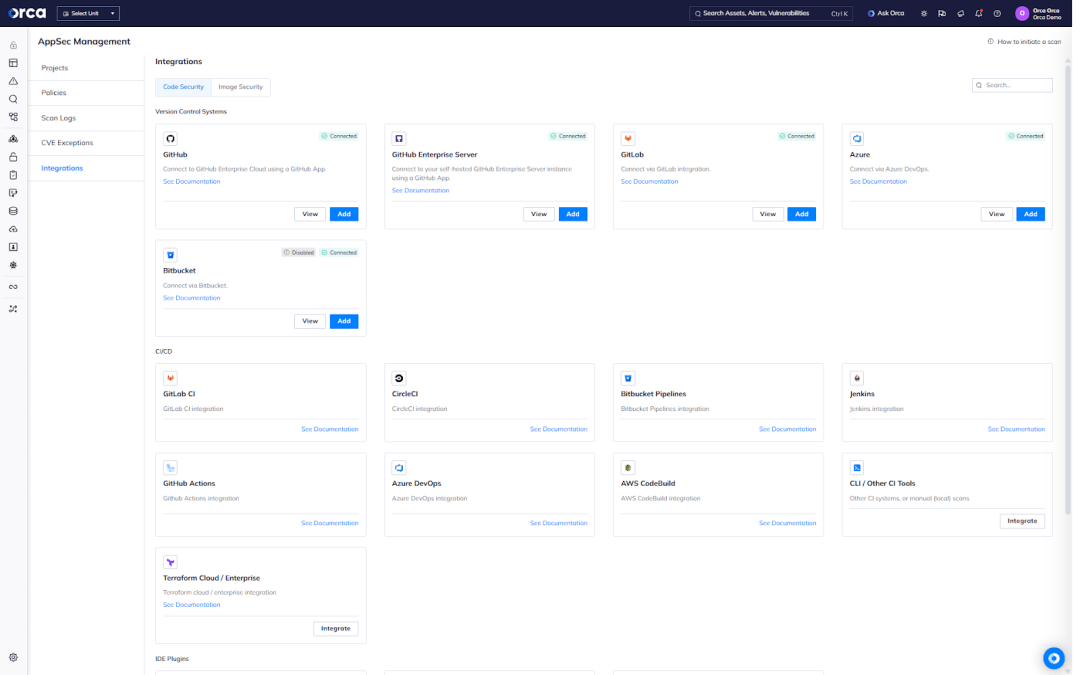Open the settings gear at bottom left
The image size is (1080, 675).
click(x=14, y=658)
